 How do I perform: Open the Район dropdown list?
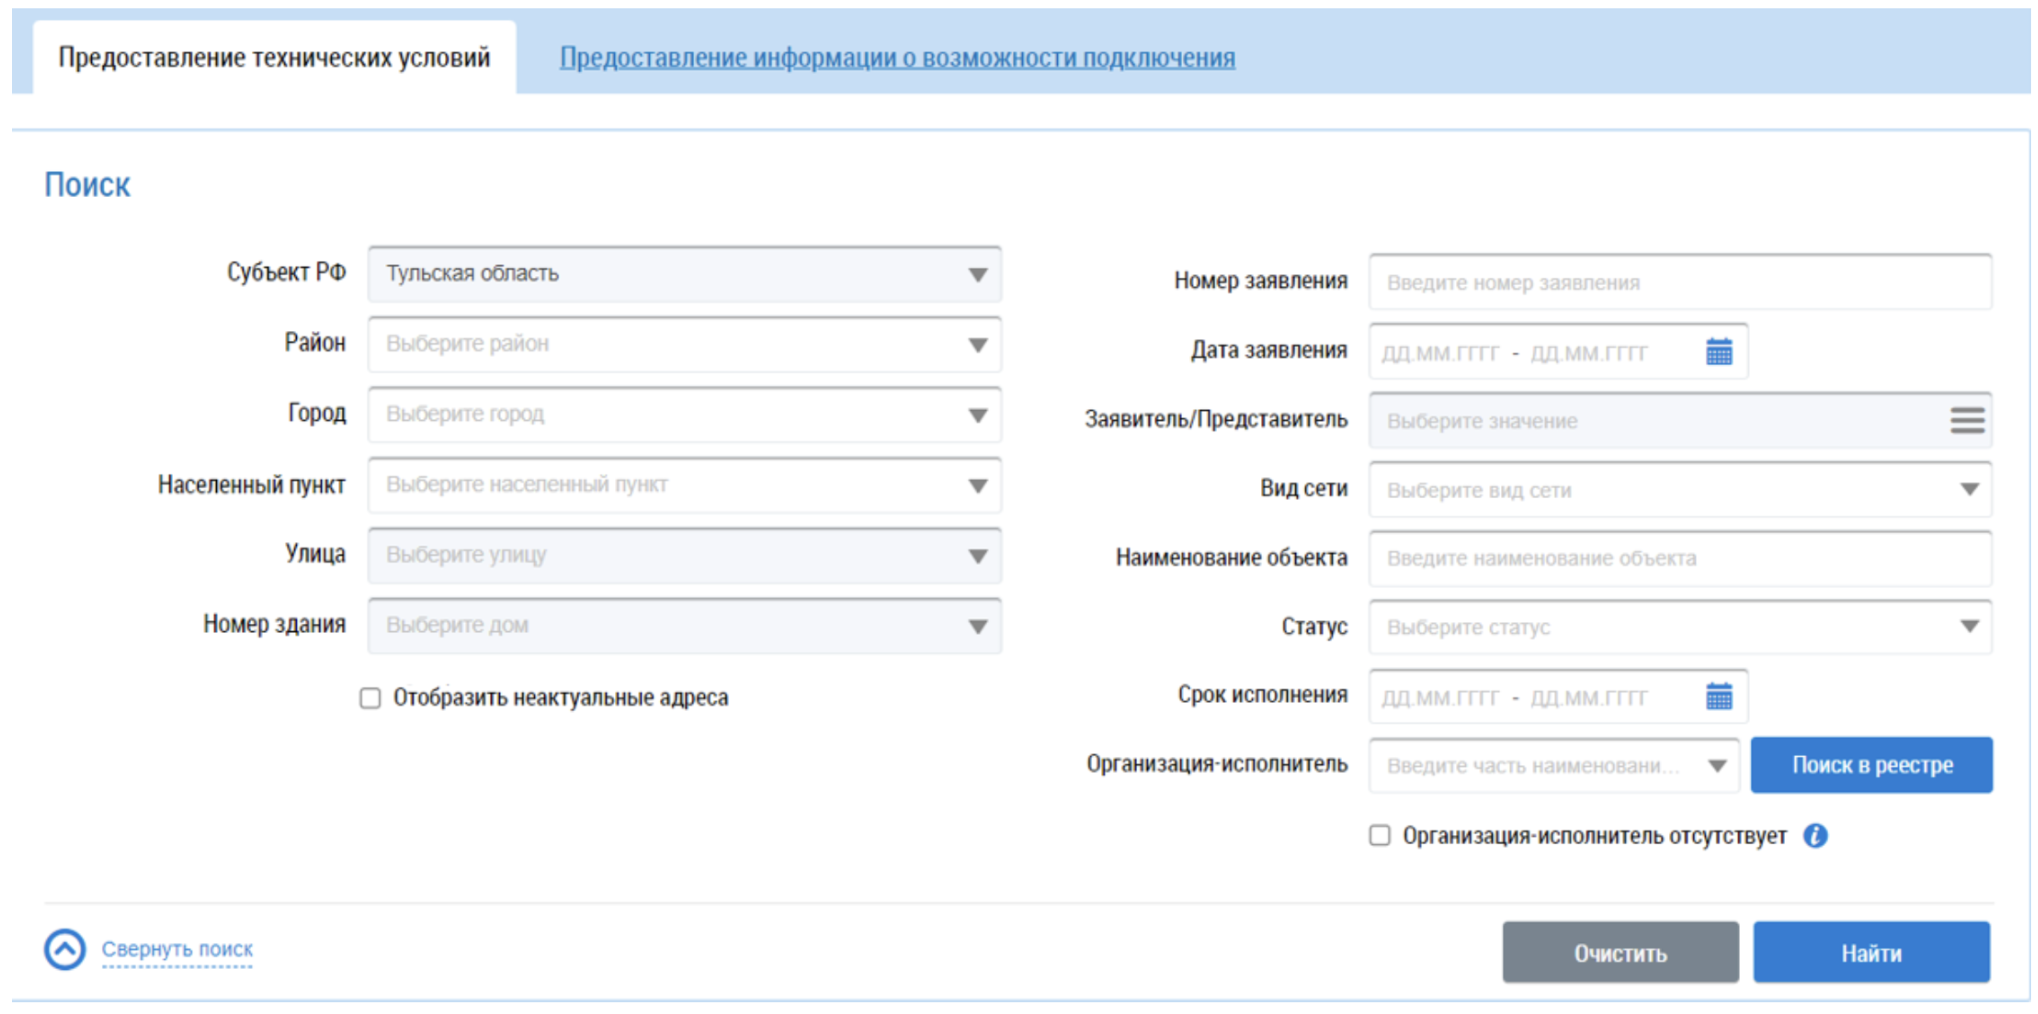tap(977, 345)
